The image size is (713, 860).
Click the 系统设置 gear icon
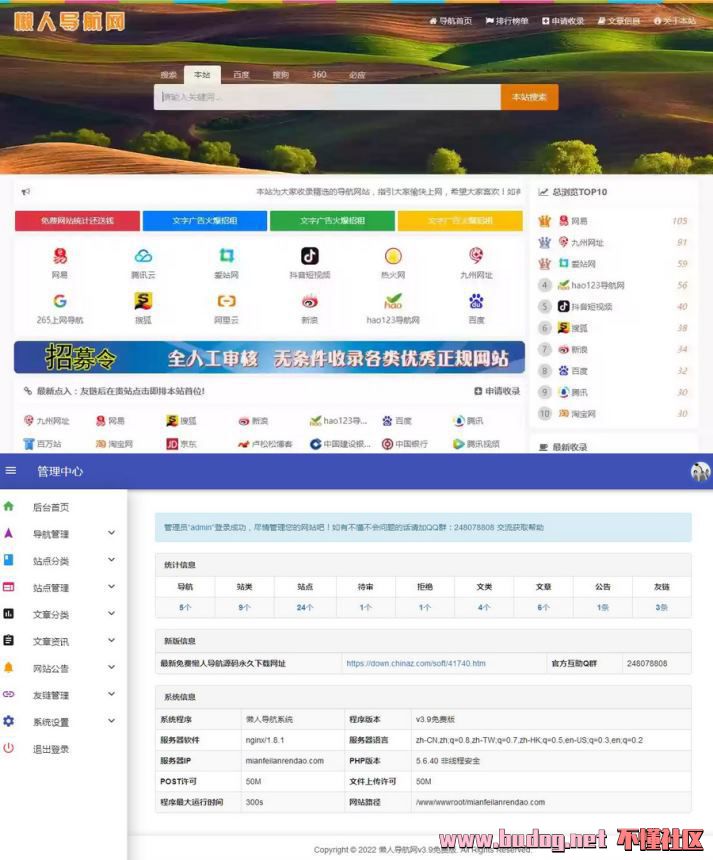[x=9, y=721]
